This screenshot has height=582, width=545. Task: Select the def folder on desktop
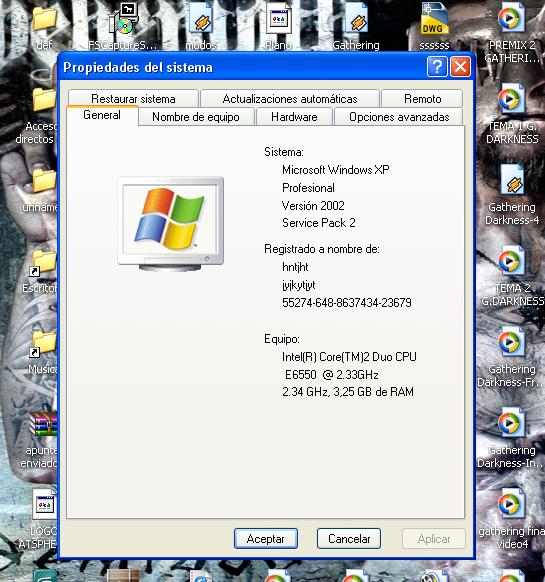44,19
